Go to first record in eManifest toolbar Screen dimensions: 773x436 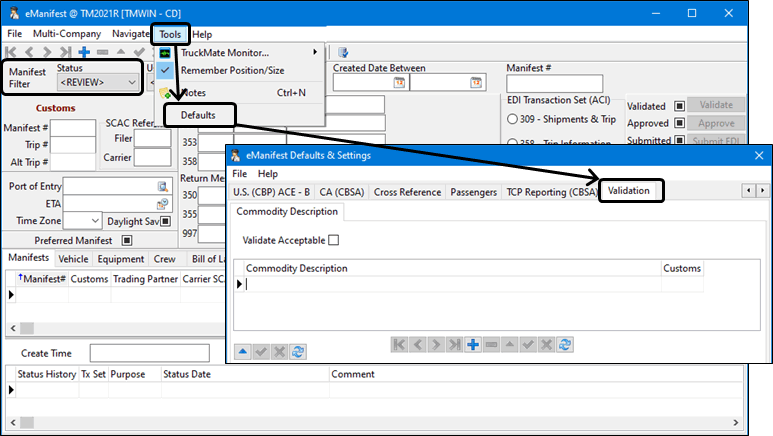click(x=11, y=52)
